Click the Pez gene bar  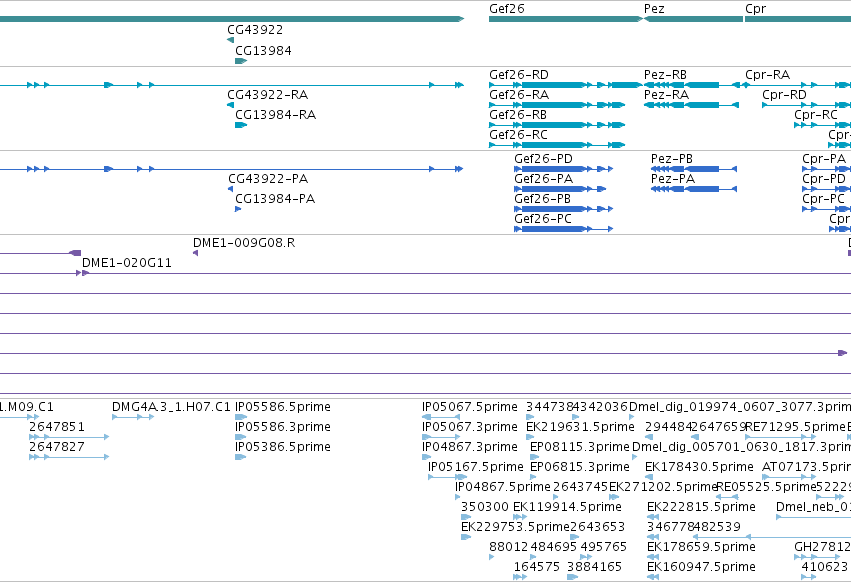(693, 19)
